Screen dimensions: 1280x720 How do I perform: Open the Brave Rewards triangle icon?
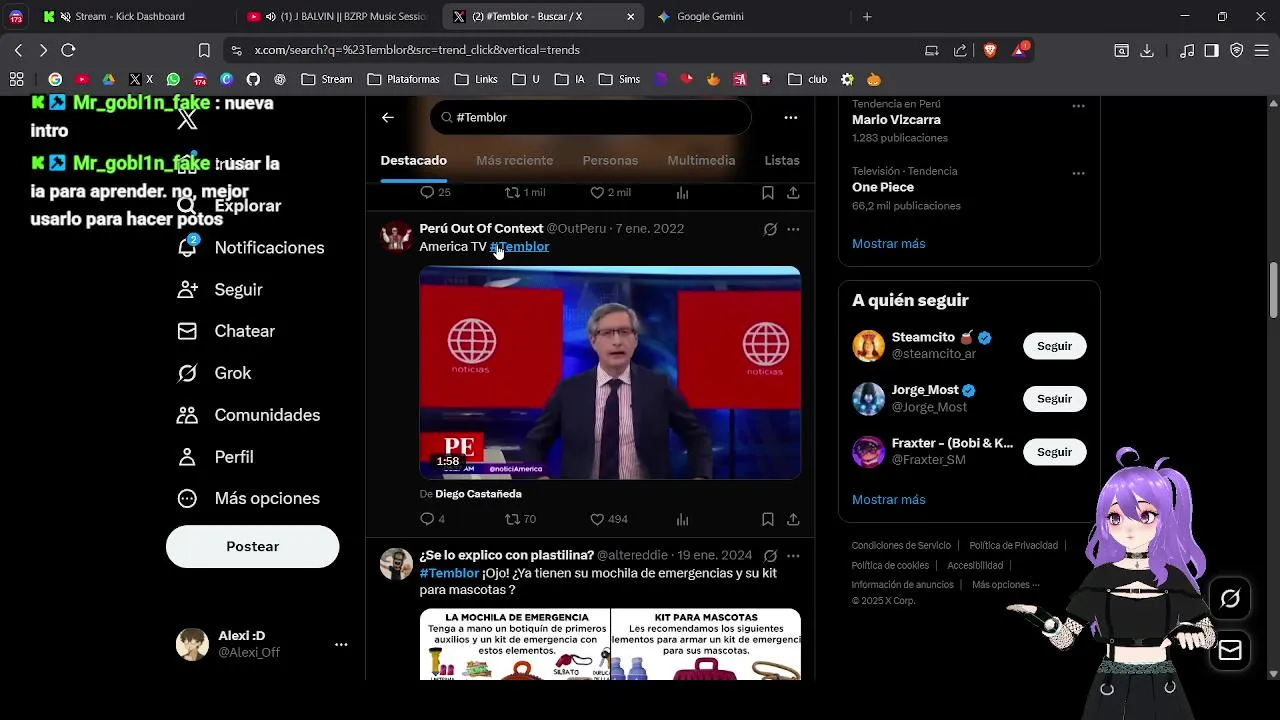pos(1020,50)
